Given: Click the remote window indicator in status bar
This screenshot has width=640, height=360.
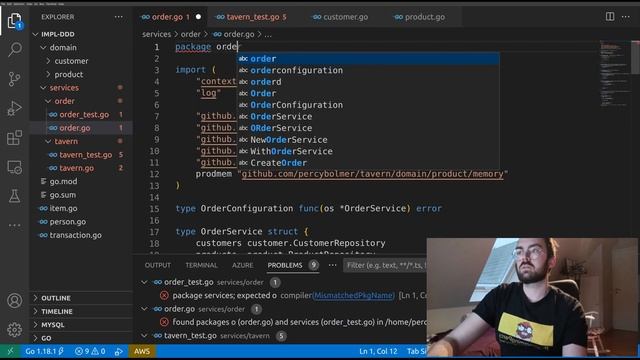Looking at the screenshot, I should tap(10, 351).
